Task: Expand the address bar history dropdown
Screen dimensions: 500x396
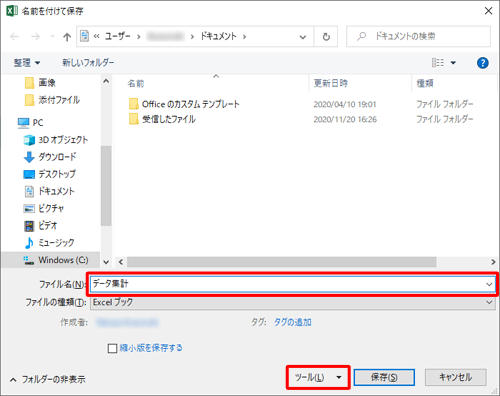Action: pyautogui.click(x=303, y=37)
